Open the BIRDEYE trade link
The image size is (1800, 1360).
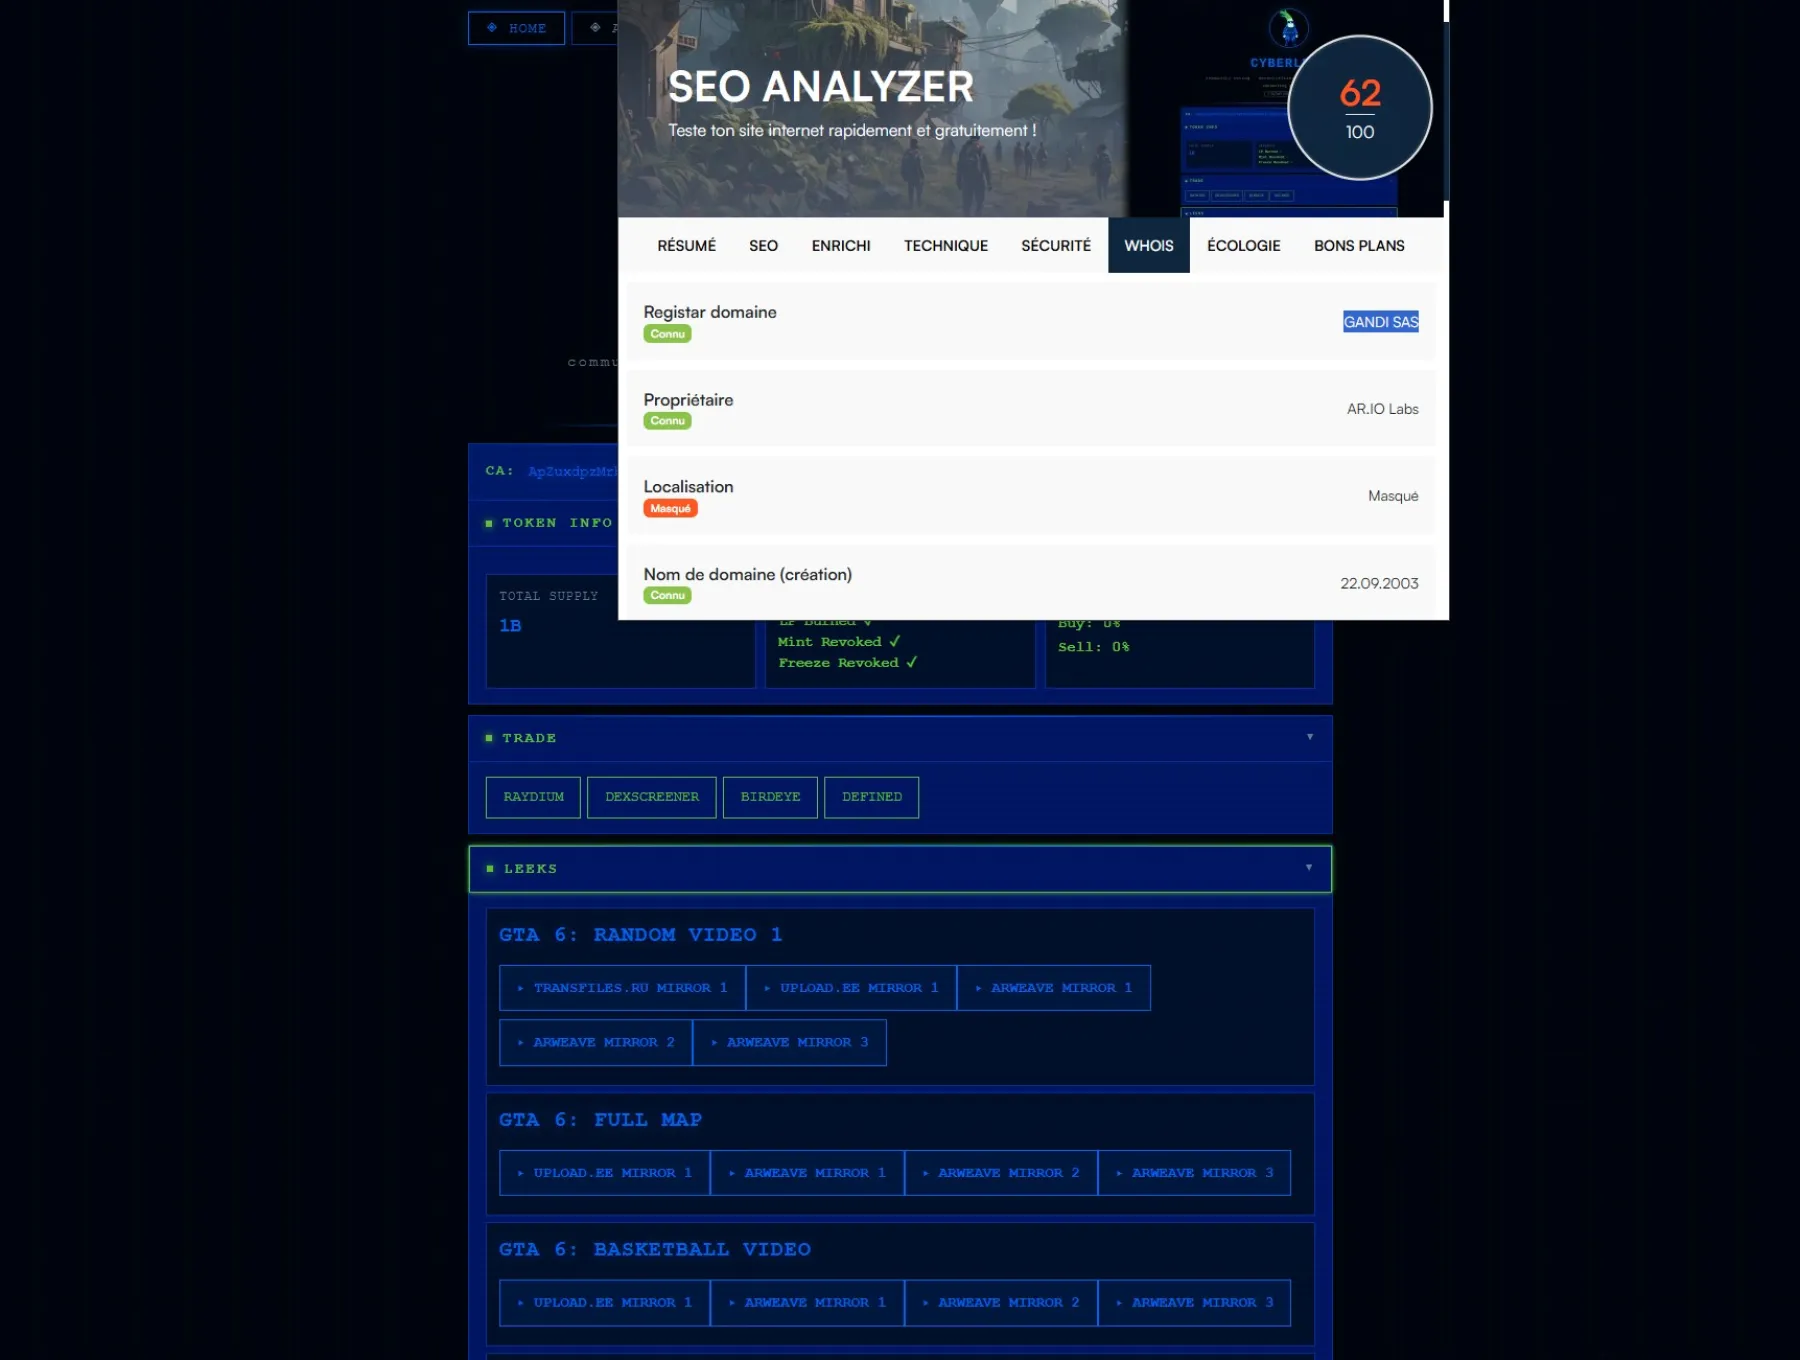click(x=770, y=797)
